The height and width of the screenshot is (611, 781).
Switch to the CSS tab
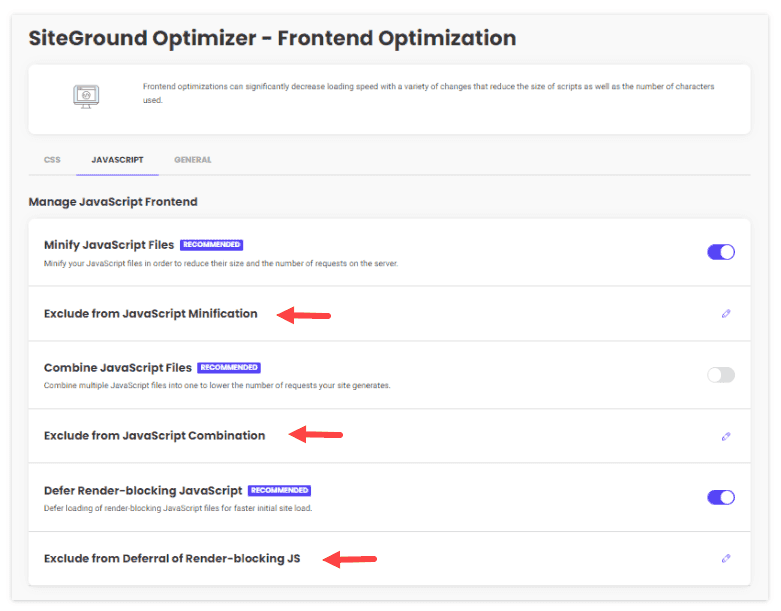52,160
